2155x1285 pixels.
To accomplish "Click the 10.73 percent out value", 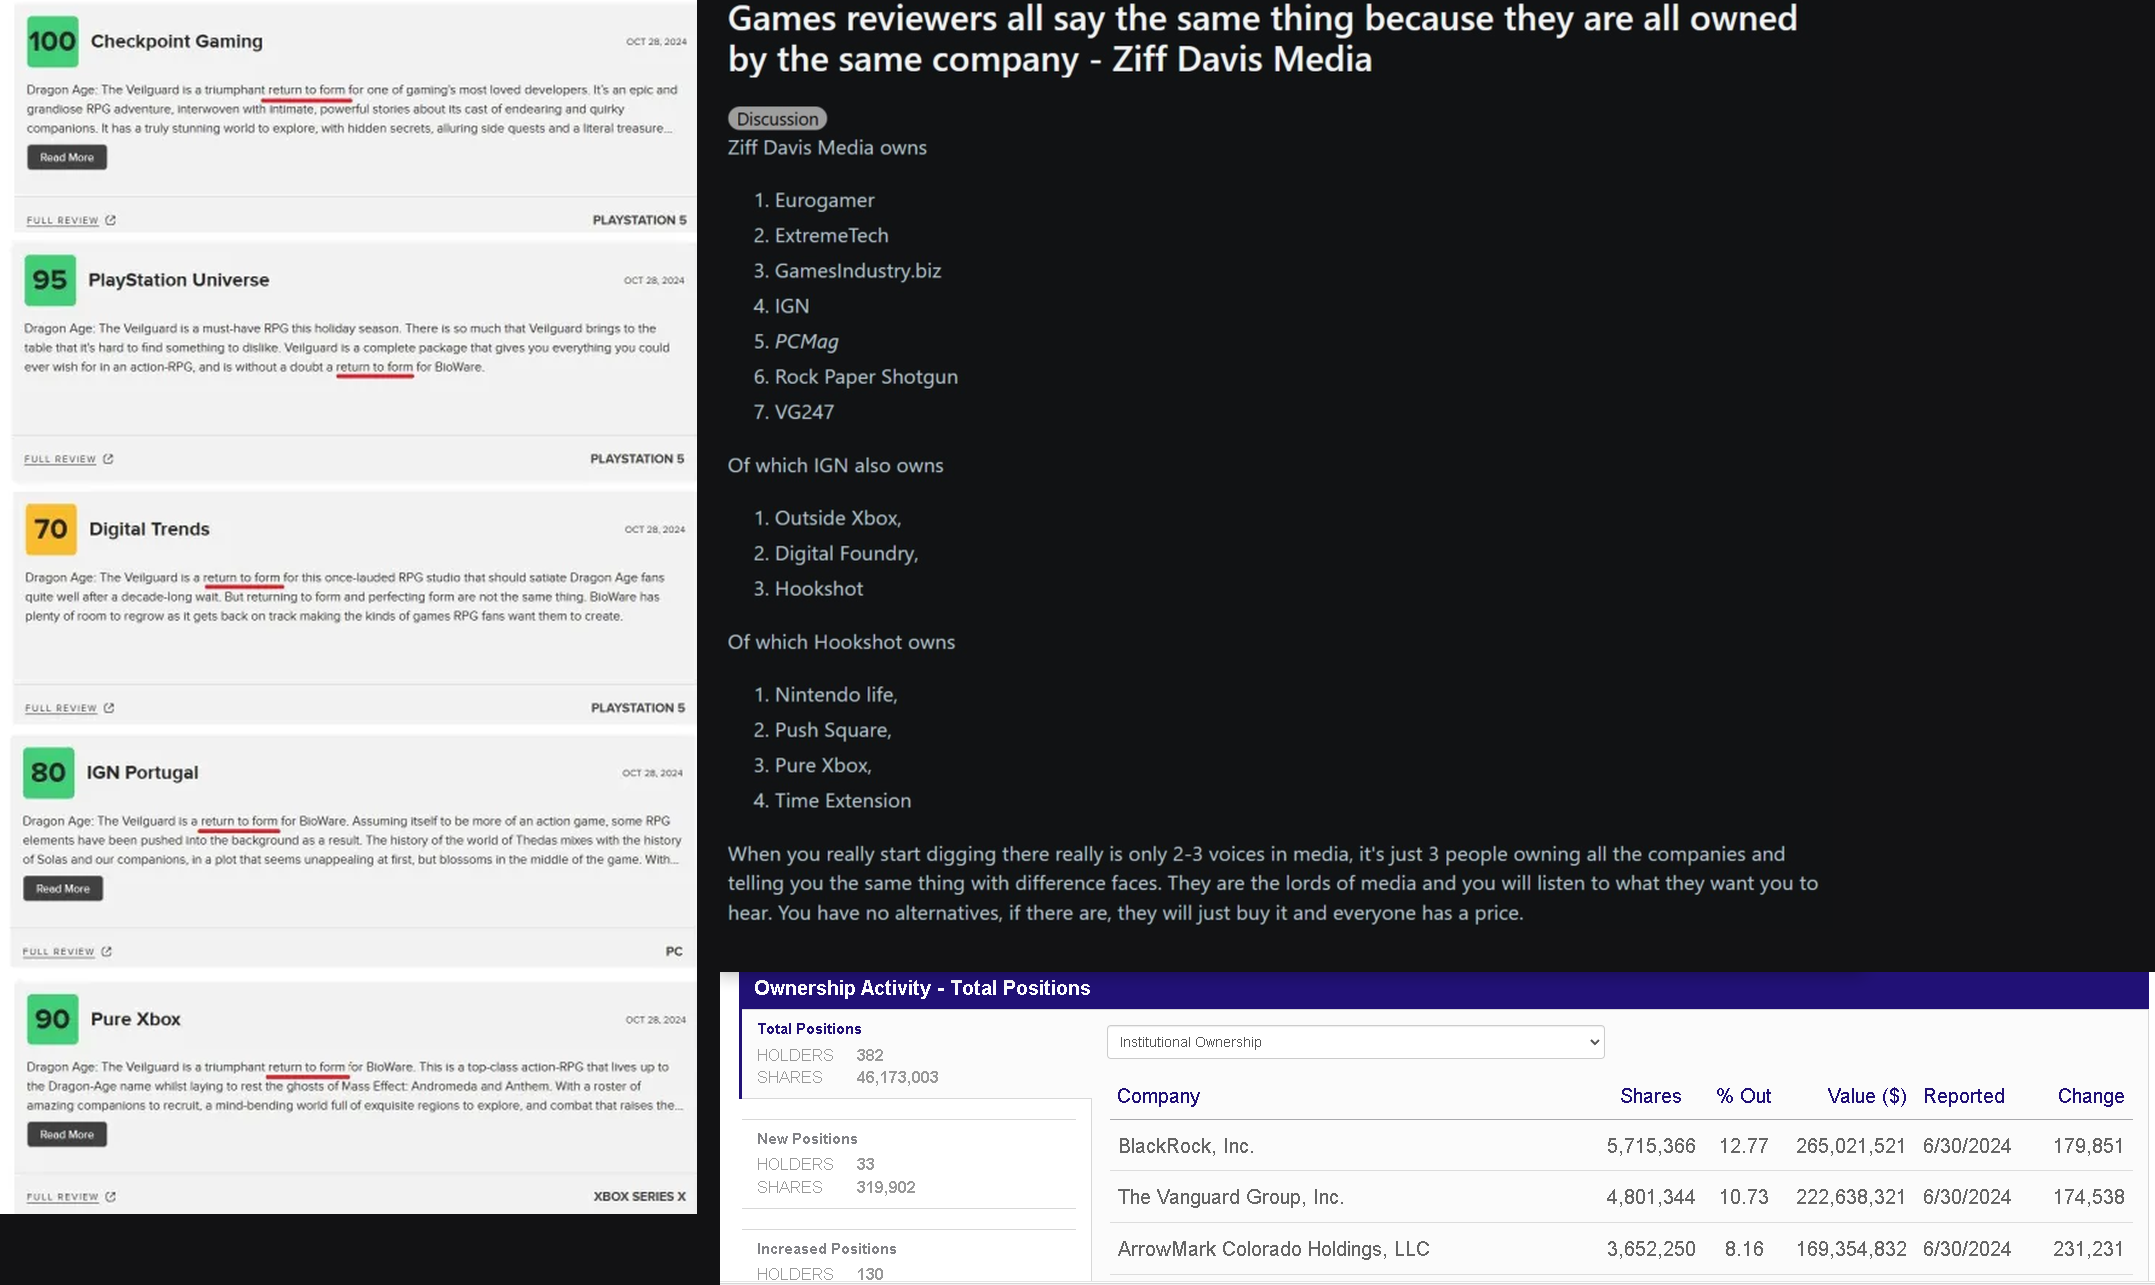I will point(1744,1197).
